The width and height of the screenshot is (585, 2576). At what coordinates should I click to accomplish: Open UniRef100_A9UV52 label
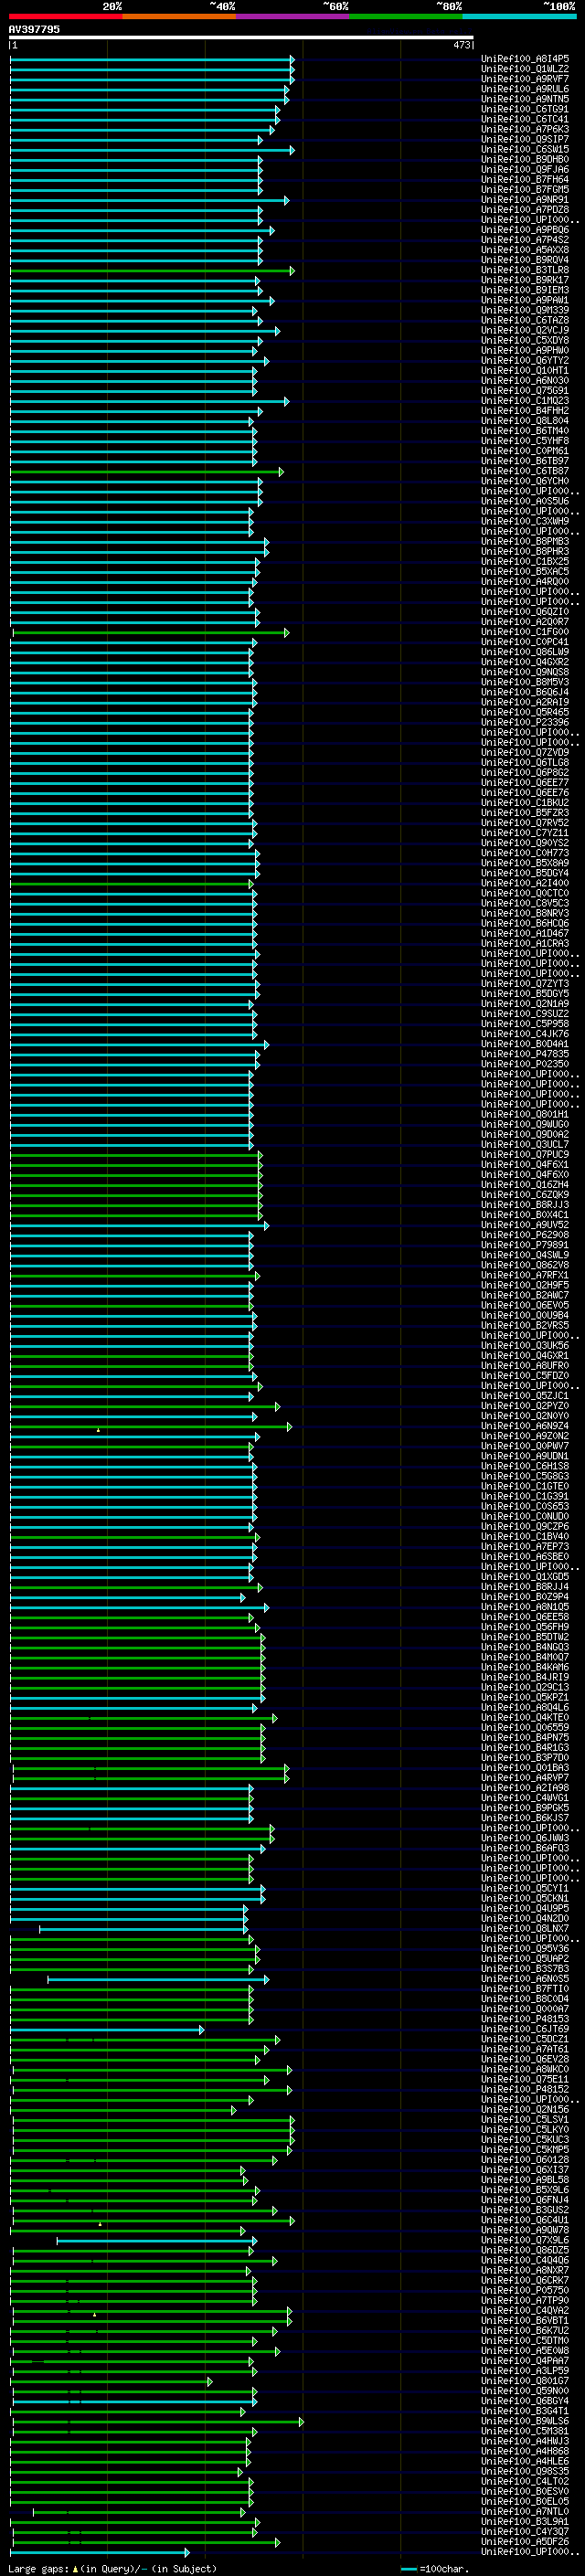[525, 1225]
